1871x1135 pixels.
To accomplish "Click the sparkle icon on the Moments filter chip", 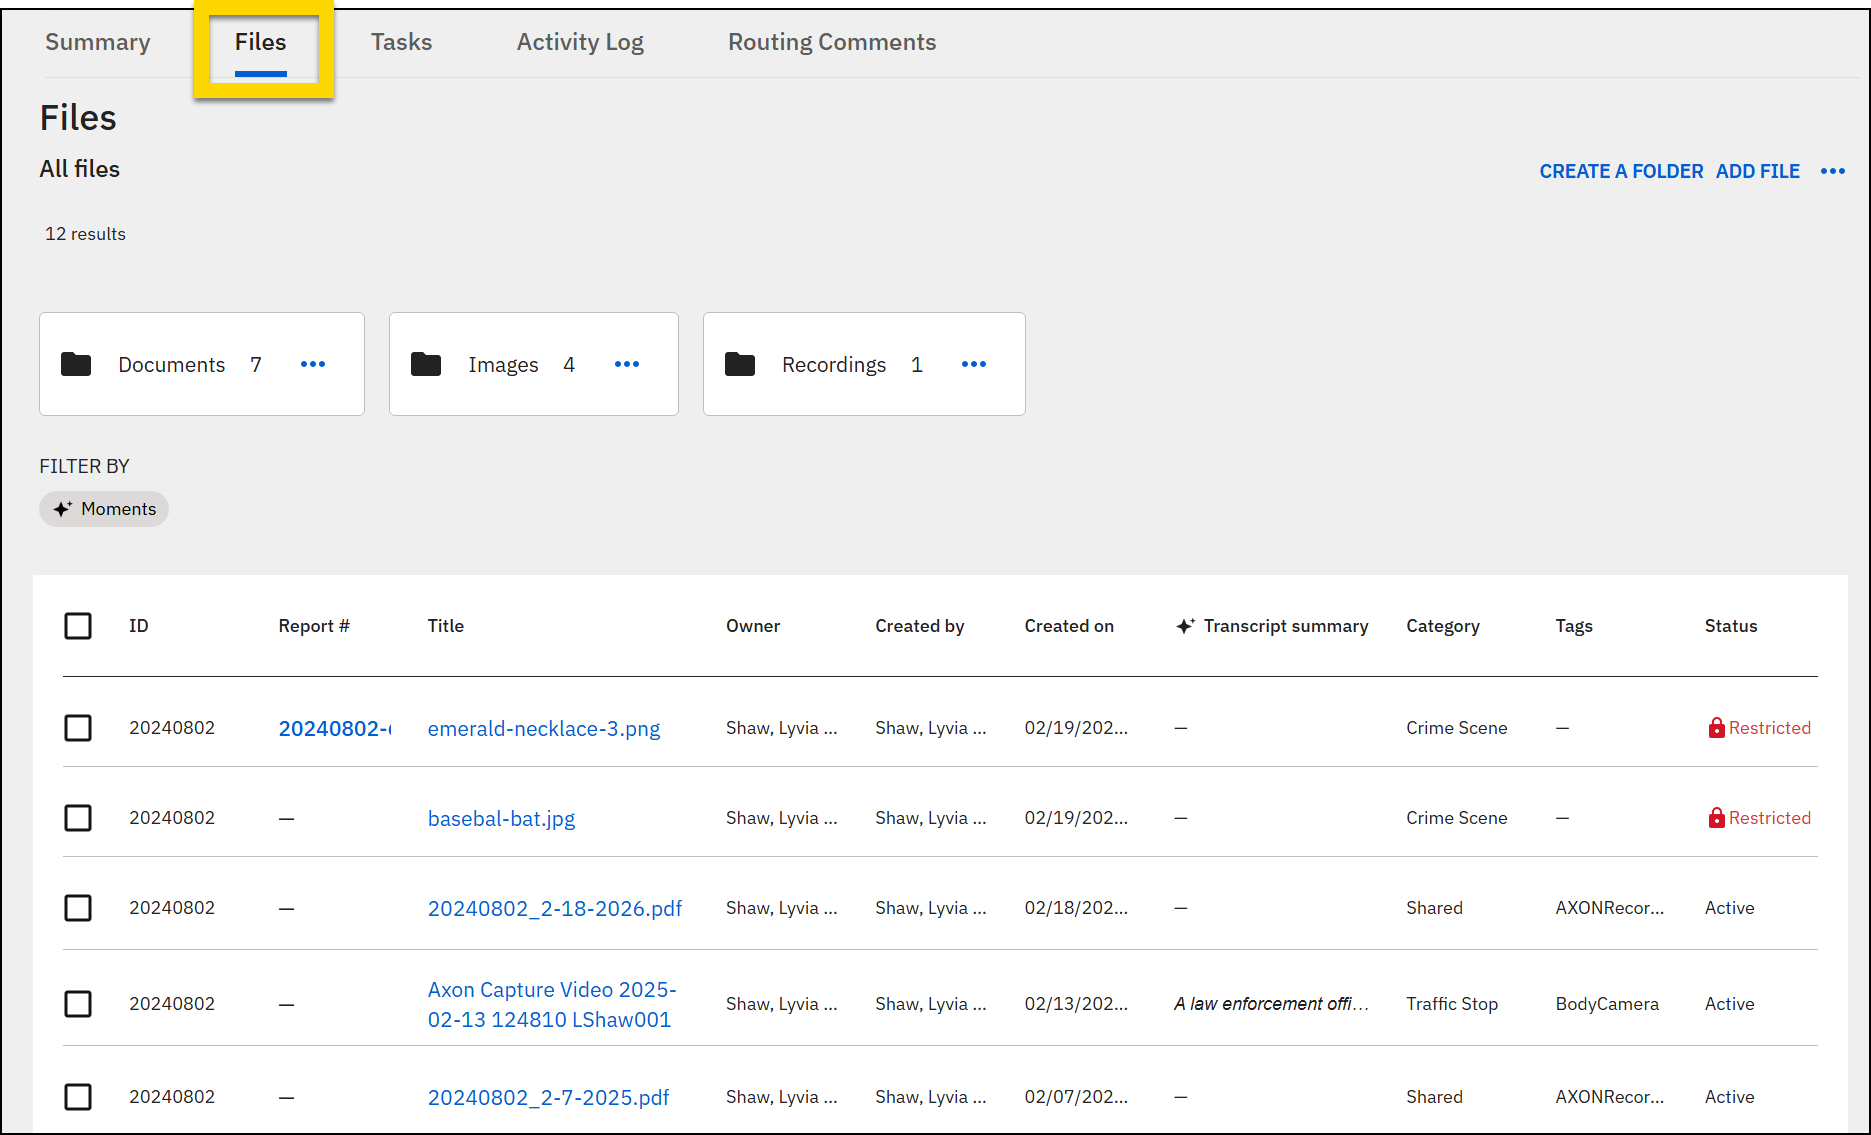I will (x=62, y=508).
